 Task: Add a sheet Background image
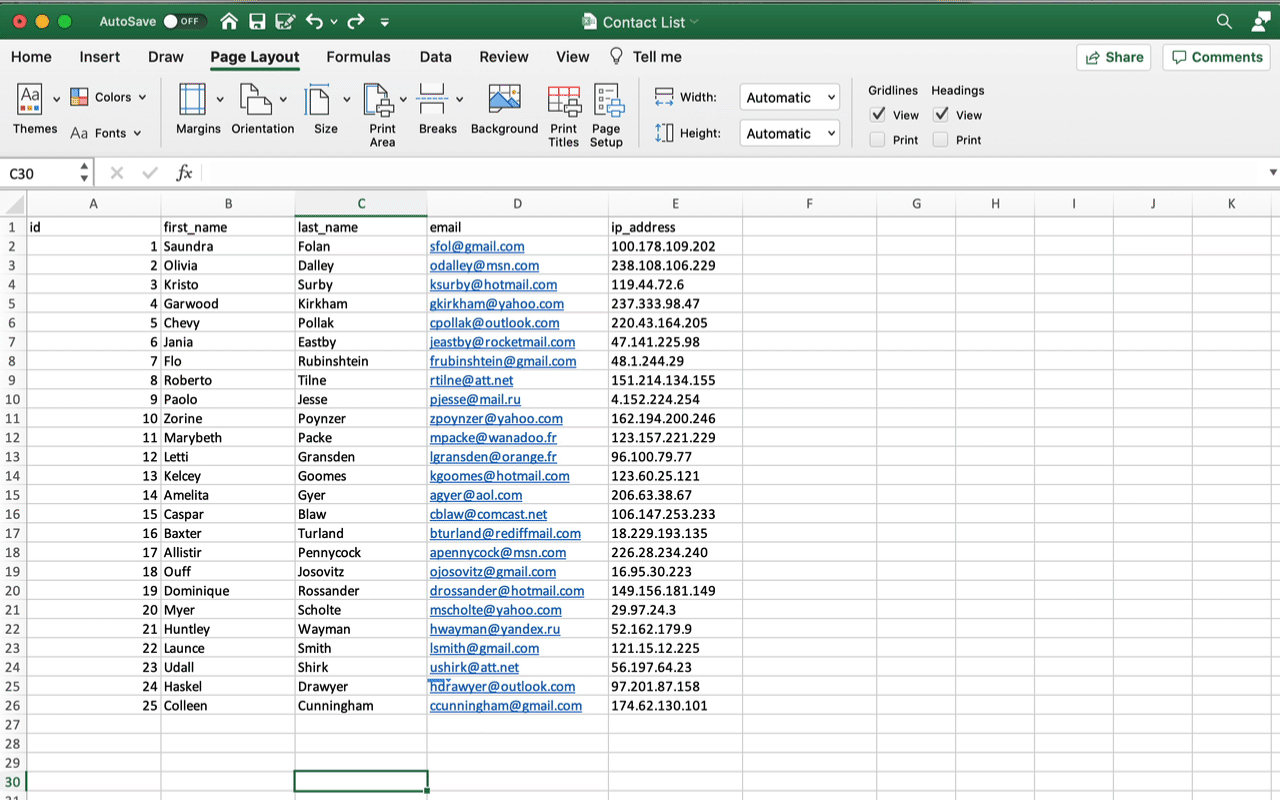tap(504, 109)
